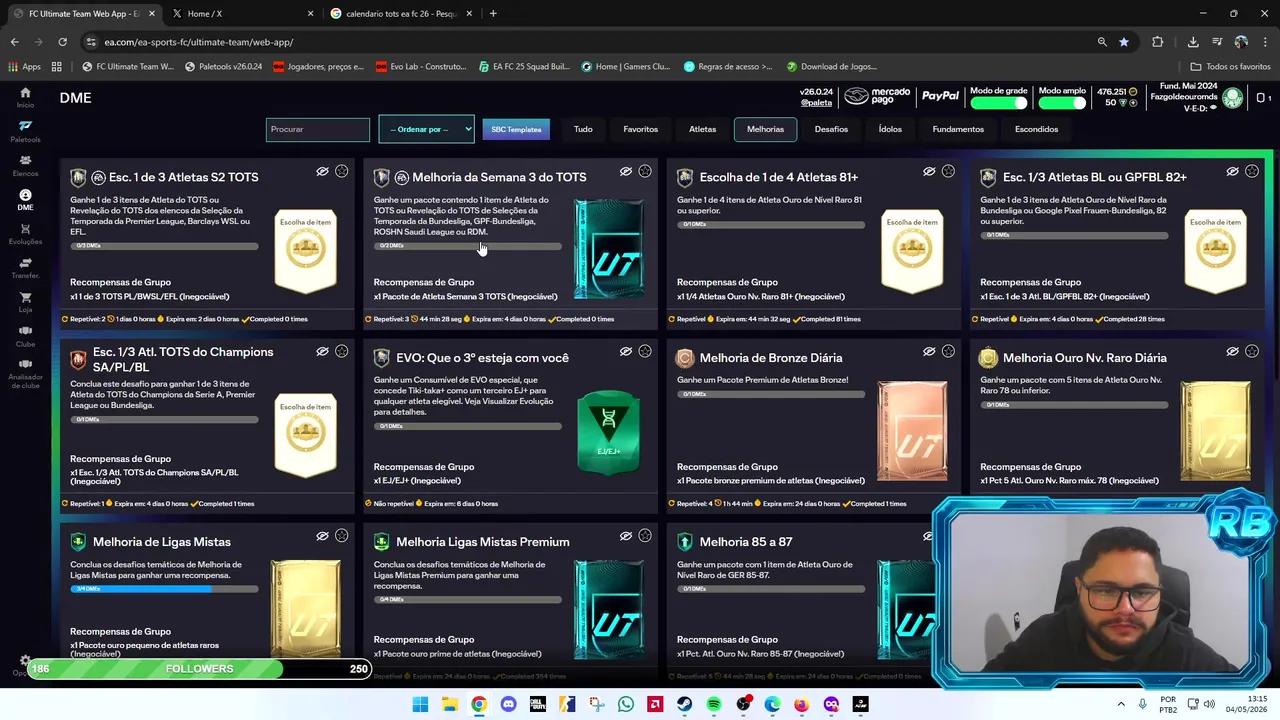Select the Escondidos filter tab
This screenshot has height=720, width=1280.
pyautogui.click(x=1036, y=129)
